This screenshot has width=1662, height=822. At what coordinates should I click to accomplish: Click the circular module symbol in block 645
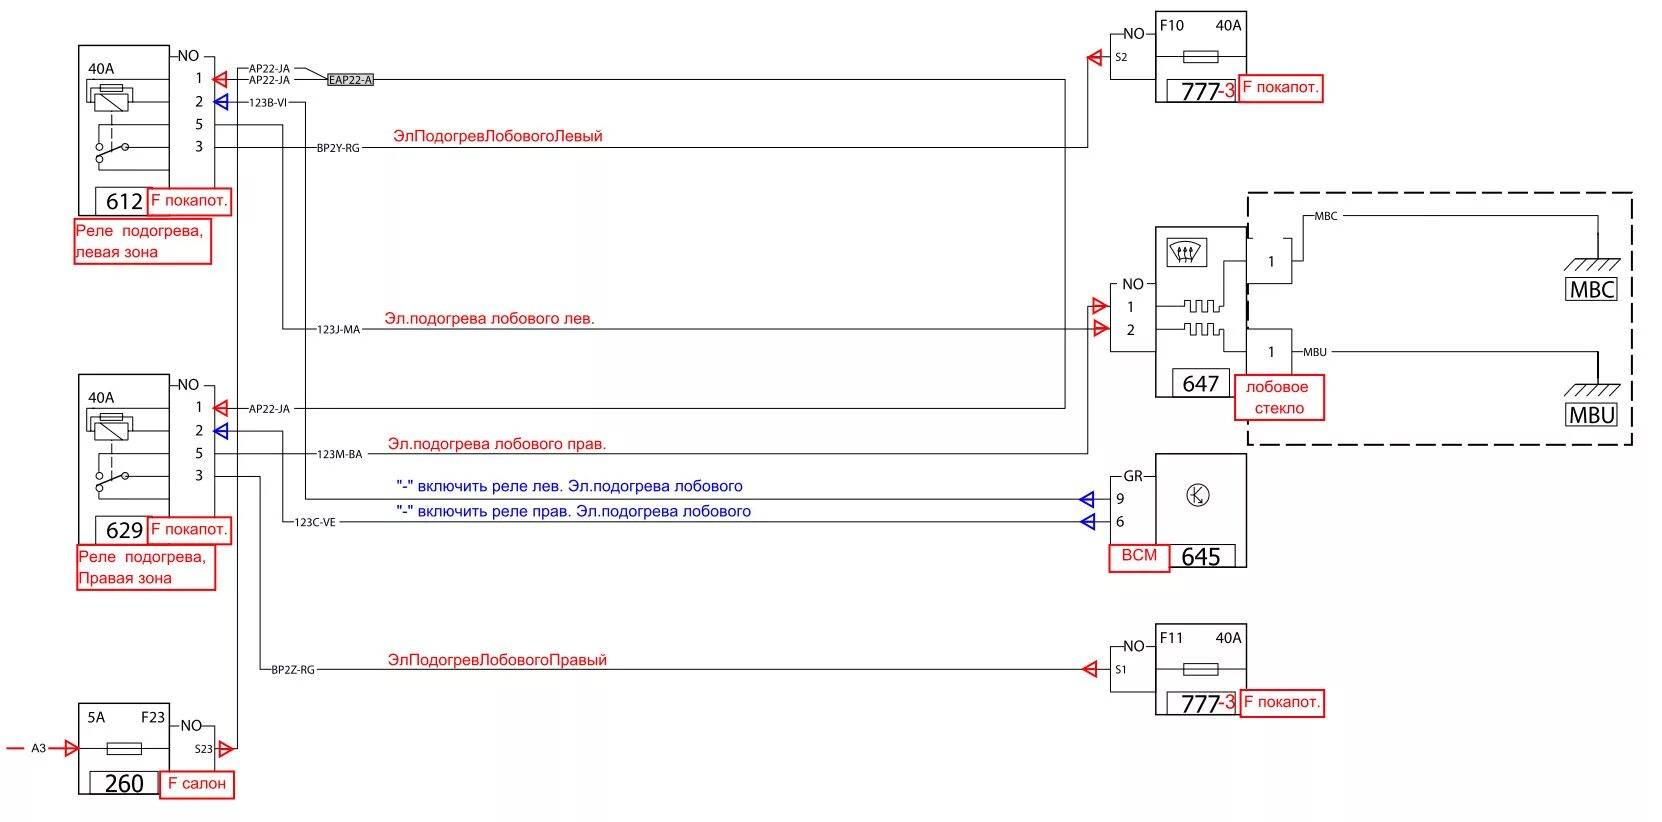pos(1198,495)
